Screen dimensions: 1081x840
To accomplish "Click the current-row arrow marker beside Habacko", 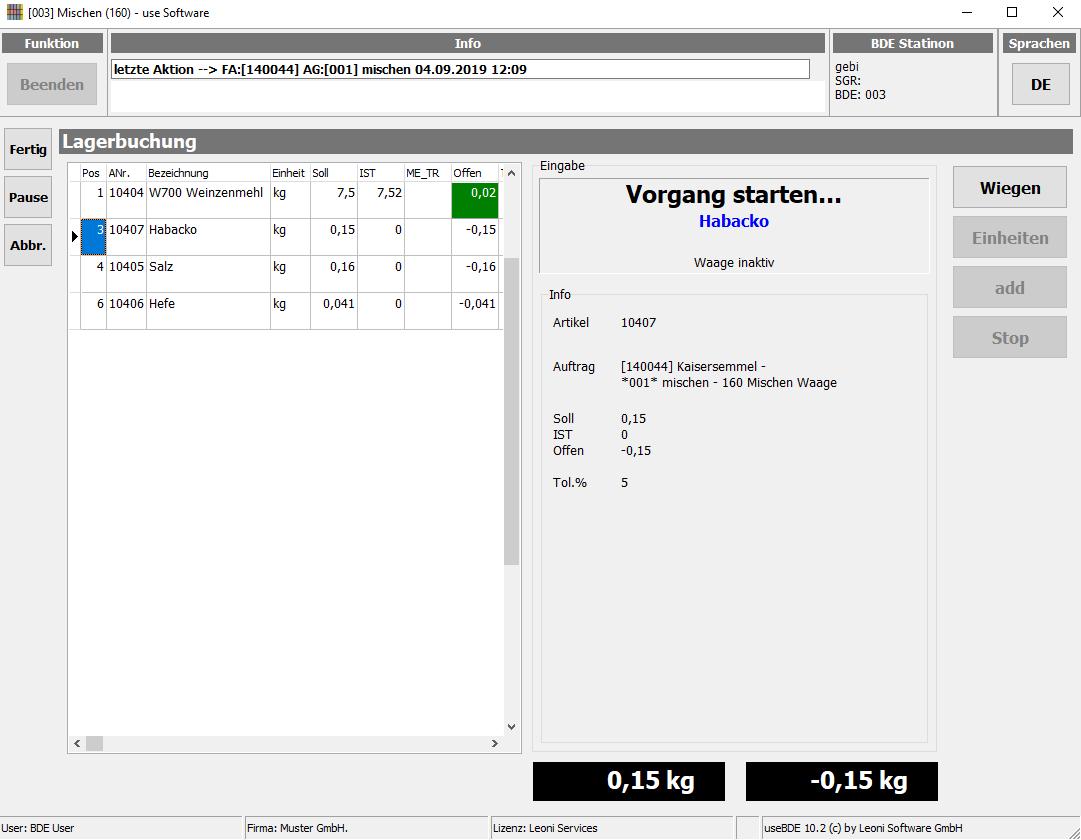I will coord(74,237).
